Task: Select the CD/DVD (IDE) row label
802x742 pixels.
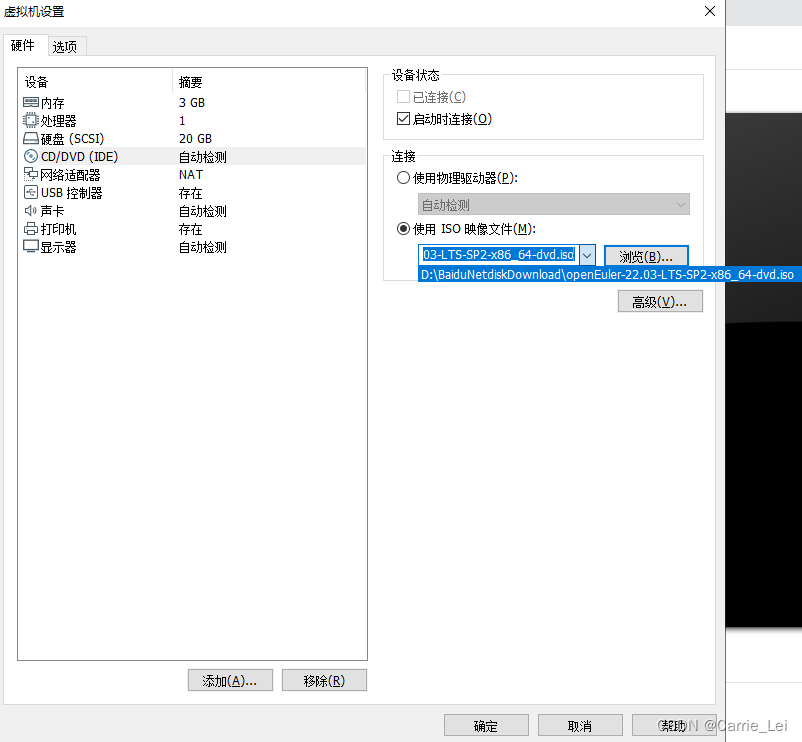Action: tap(79, 157)
